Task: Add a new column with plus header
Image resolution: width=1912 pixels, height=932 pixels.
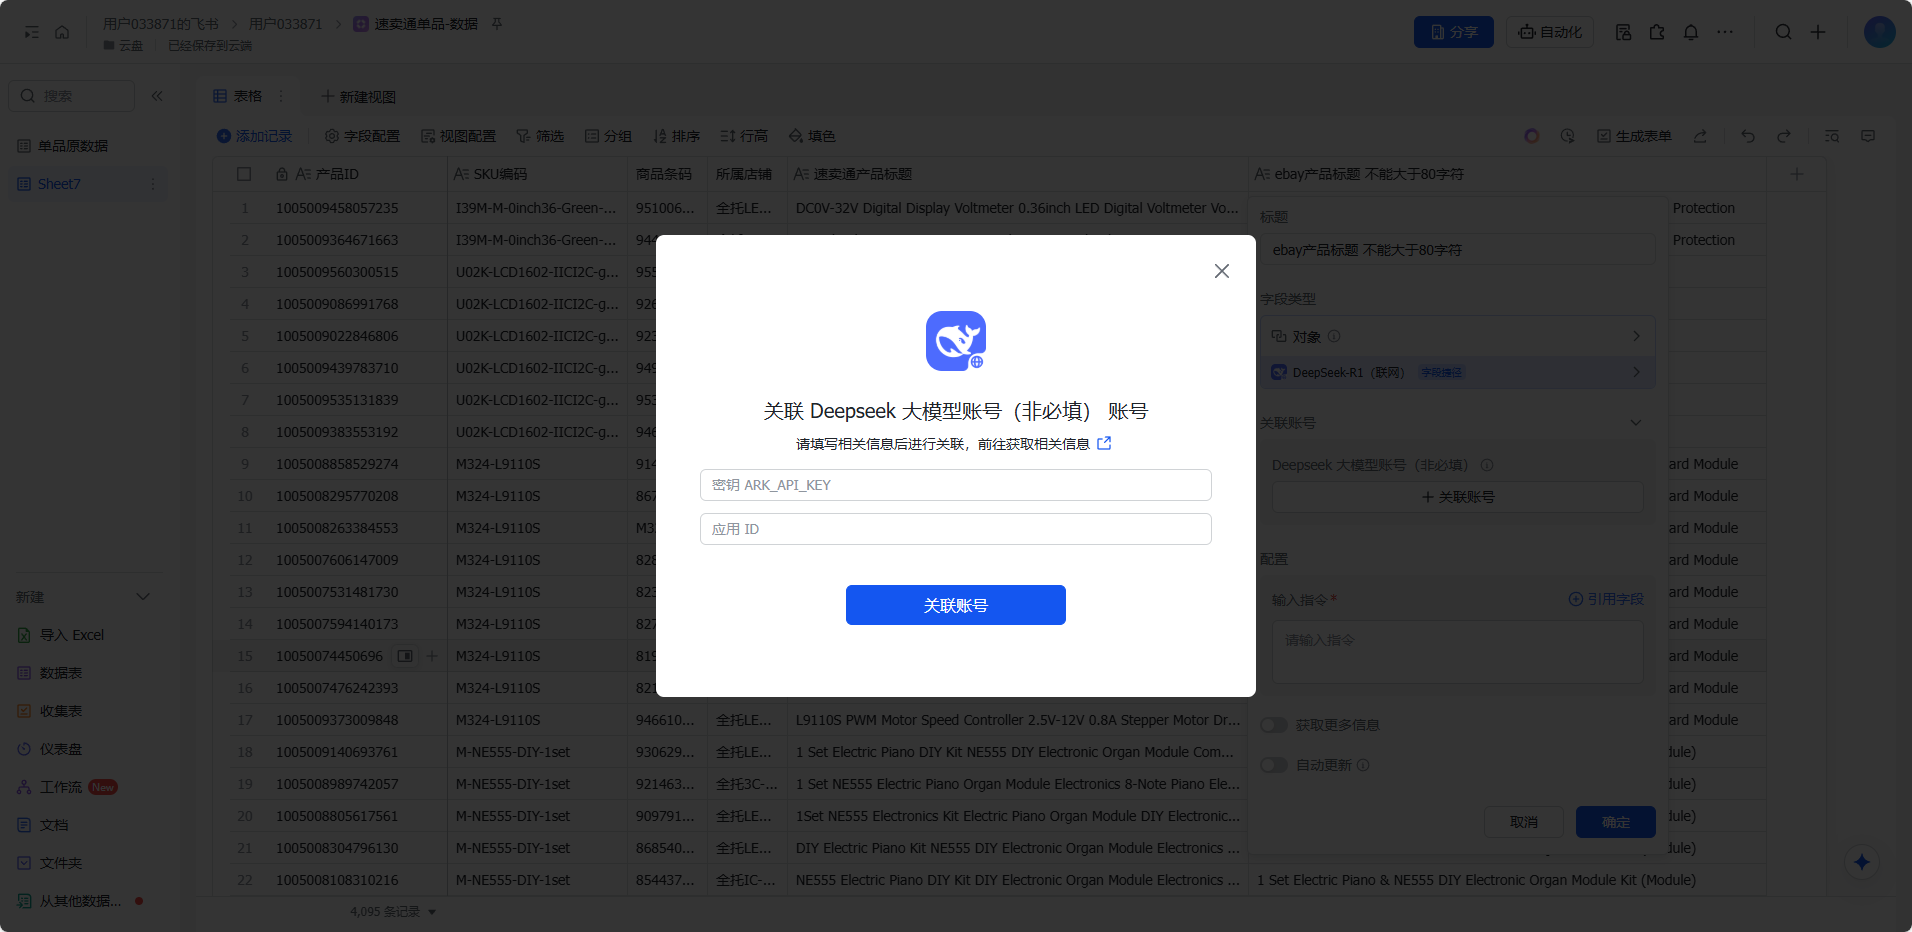Action: (1796, 174)
